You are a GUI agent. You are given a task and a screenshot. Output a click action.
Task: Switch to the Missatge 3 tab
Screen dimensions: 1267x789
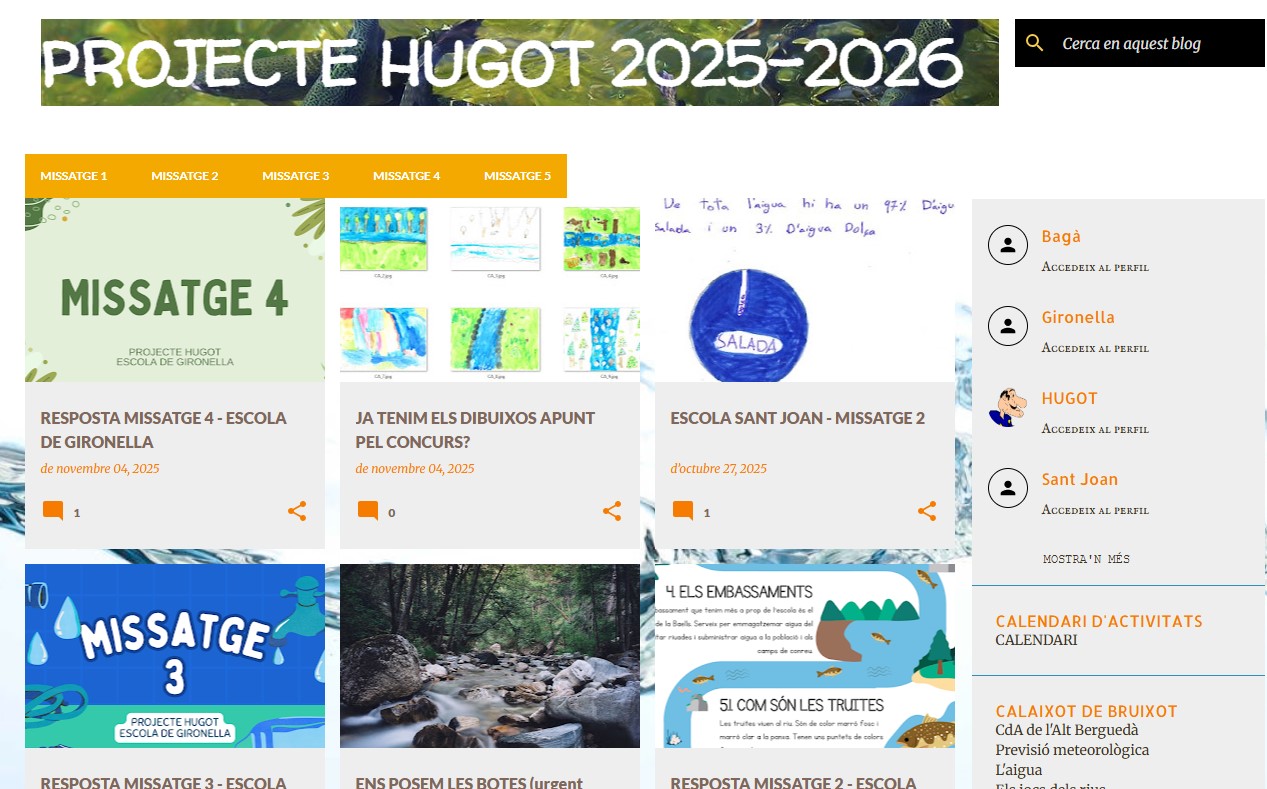point(296,176)
